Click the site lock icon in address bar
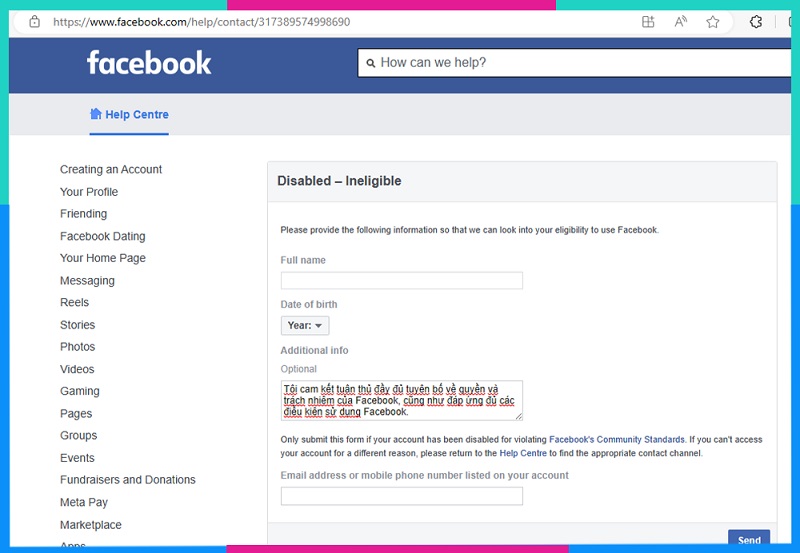 [34, 22]
